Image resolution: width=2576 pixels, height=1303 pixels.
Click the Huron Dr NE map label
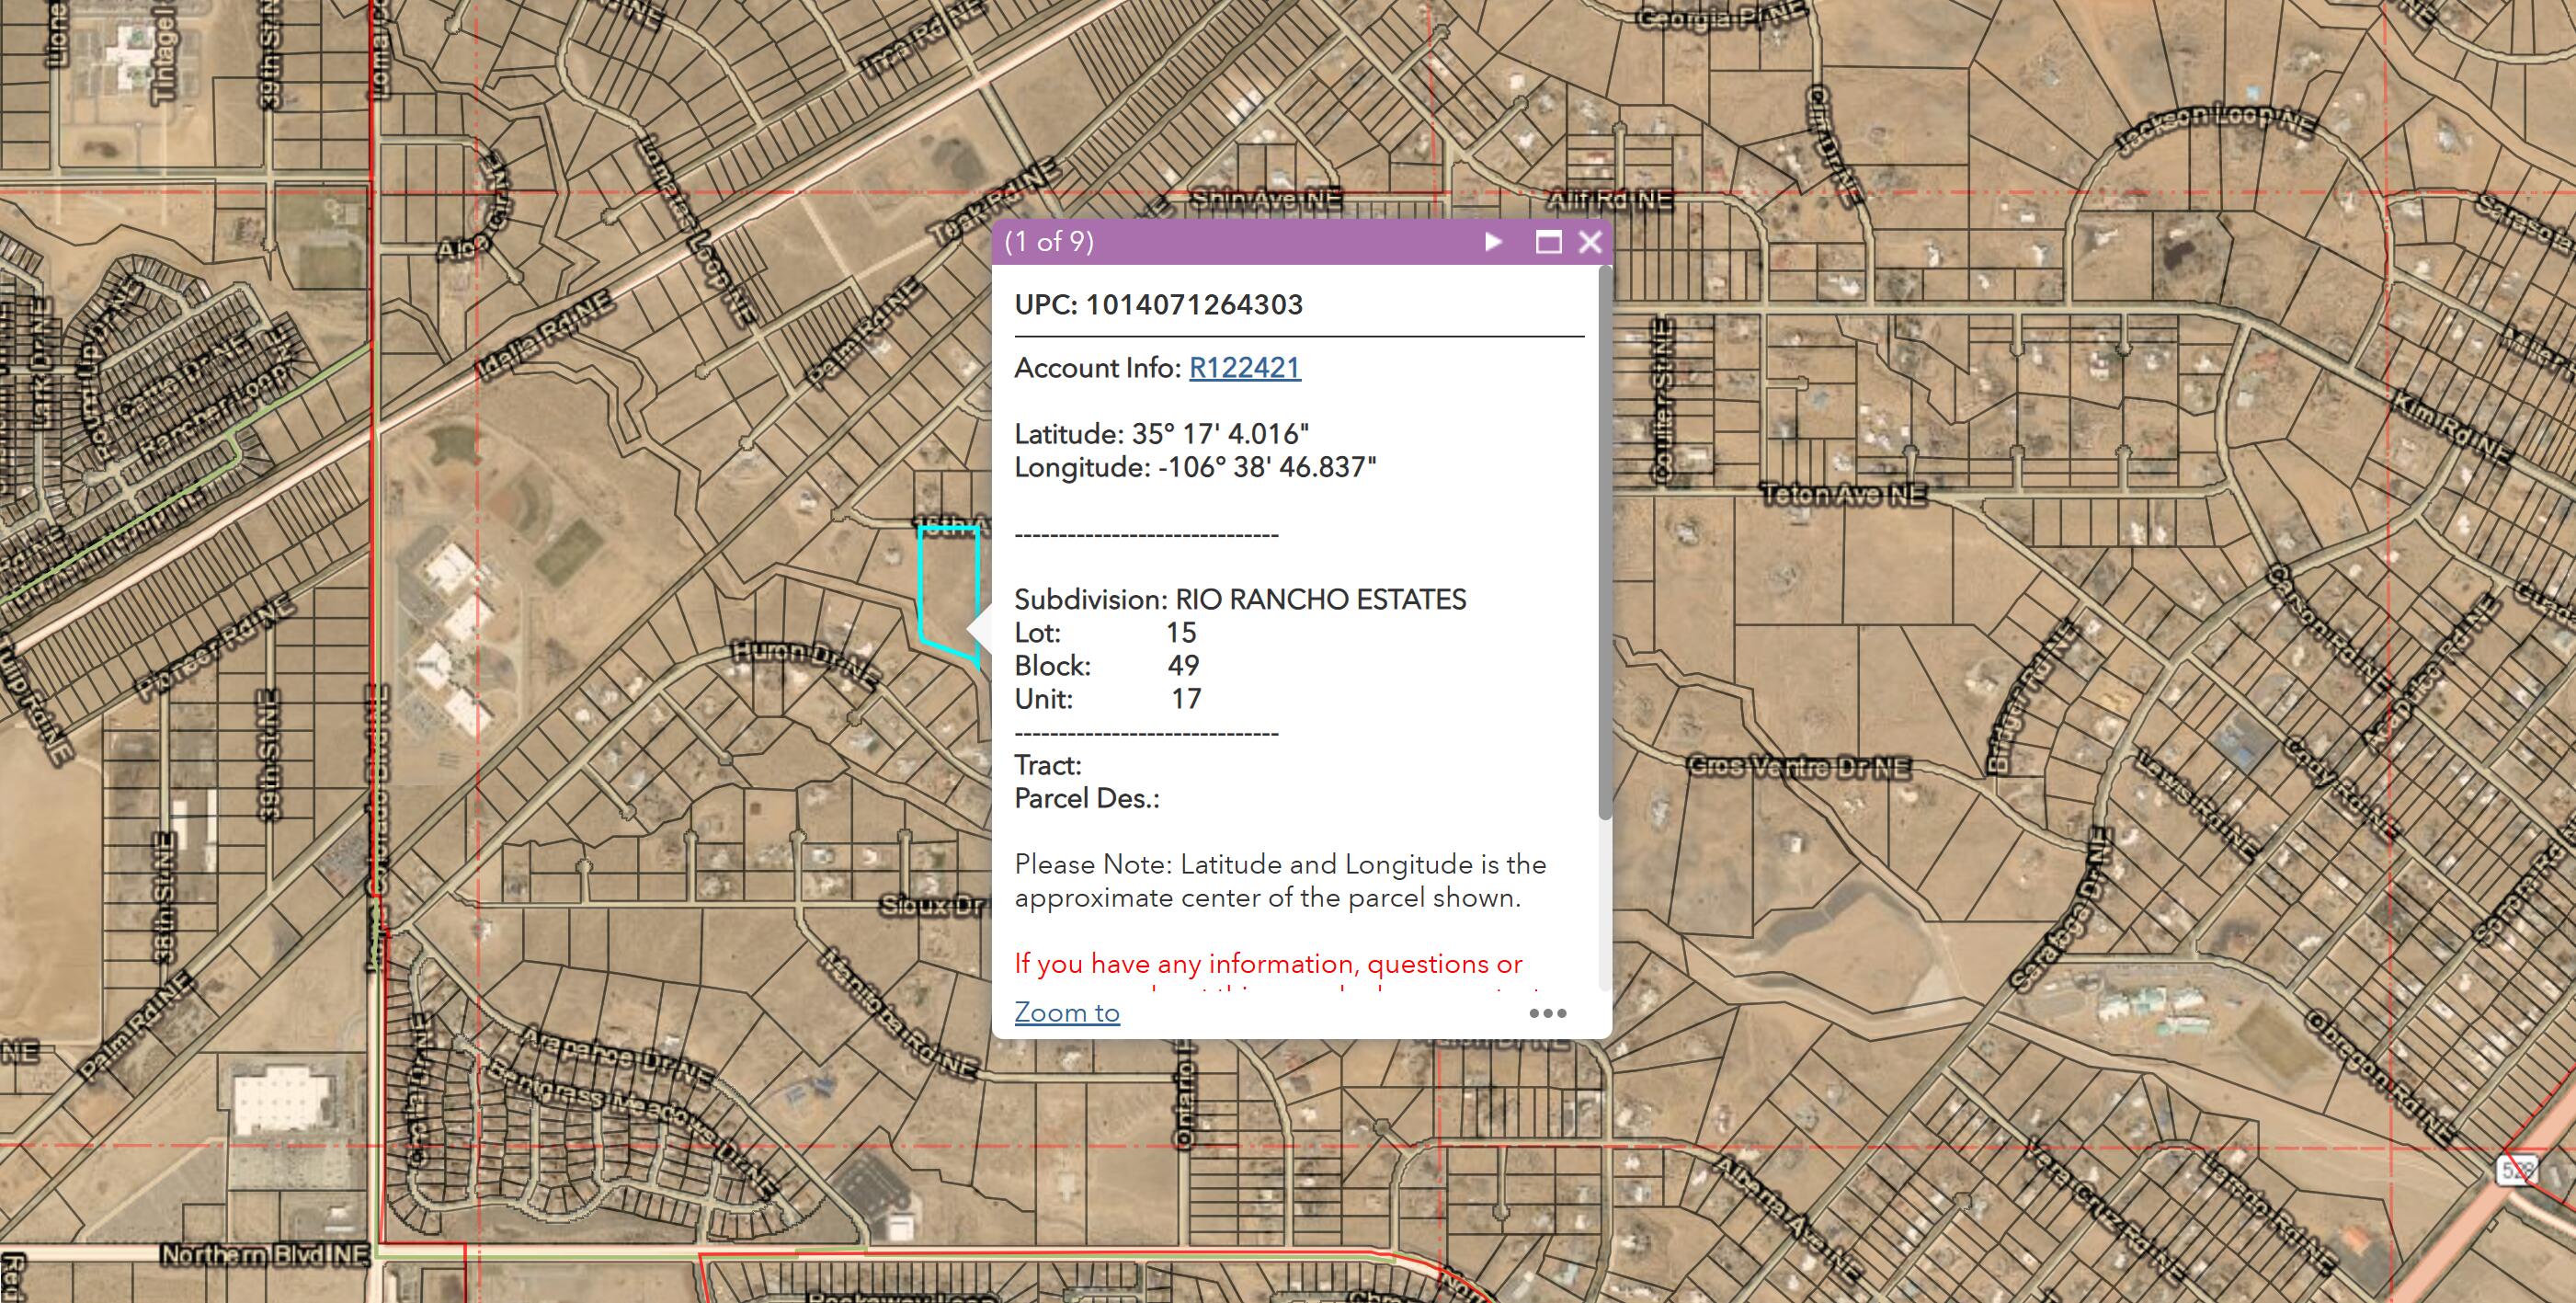point(805,663)
